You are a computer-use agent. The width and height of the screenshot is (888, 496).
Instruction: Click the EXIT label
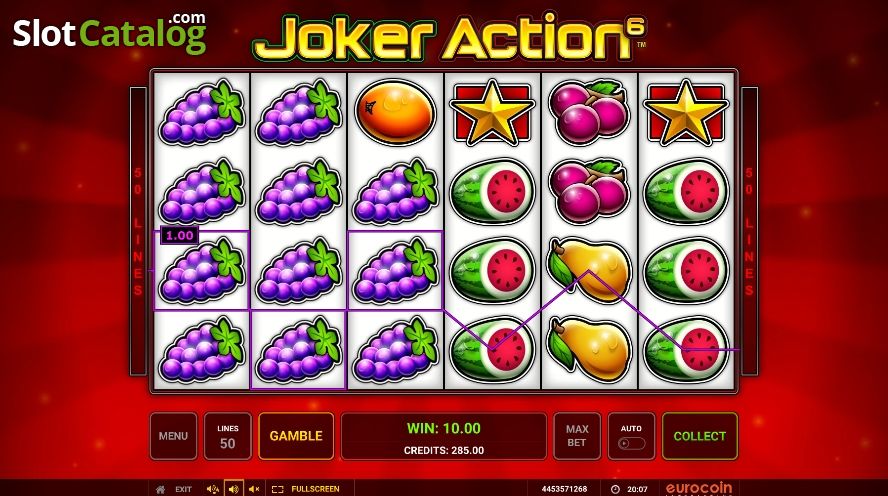pyautogui.click(x=183, y=489)
